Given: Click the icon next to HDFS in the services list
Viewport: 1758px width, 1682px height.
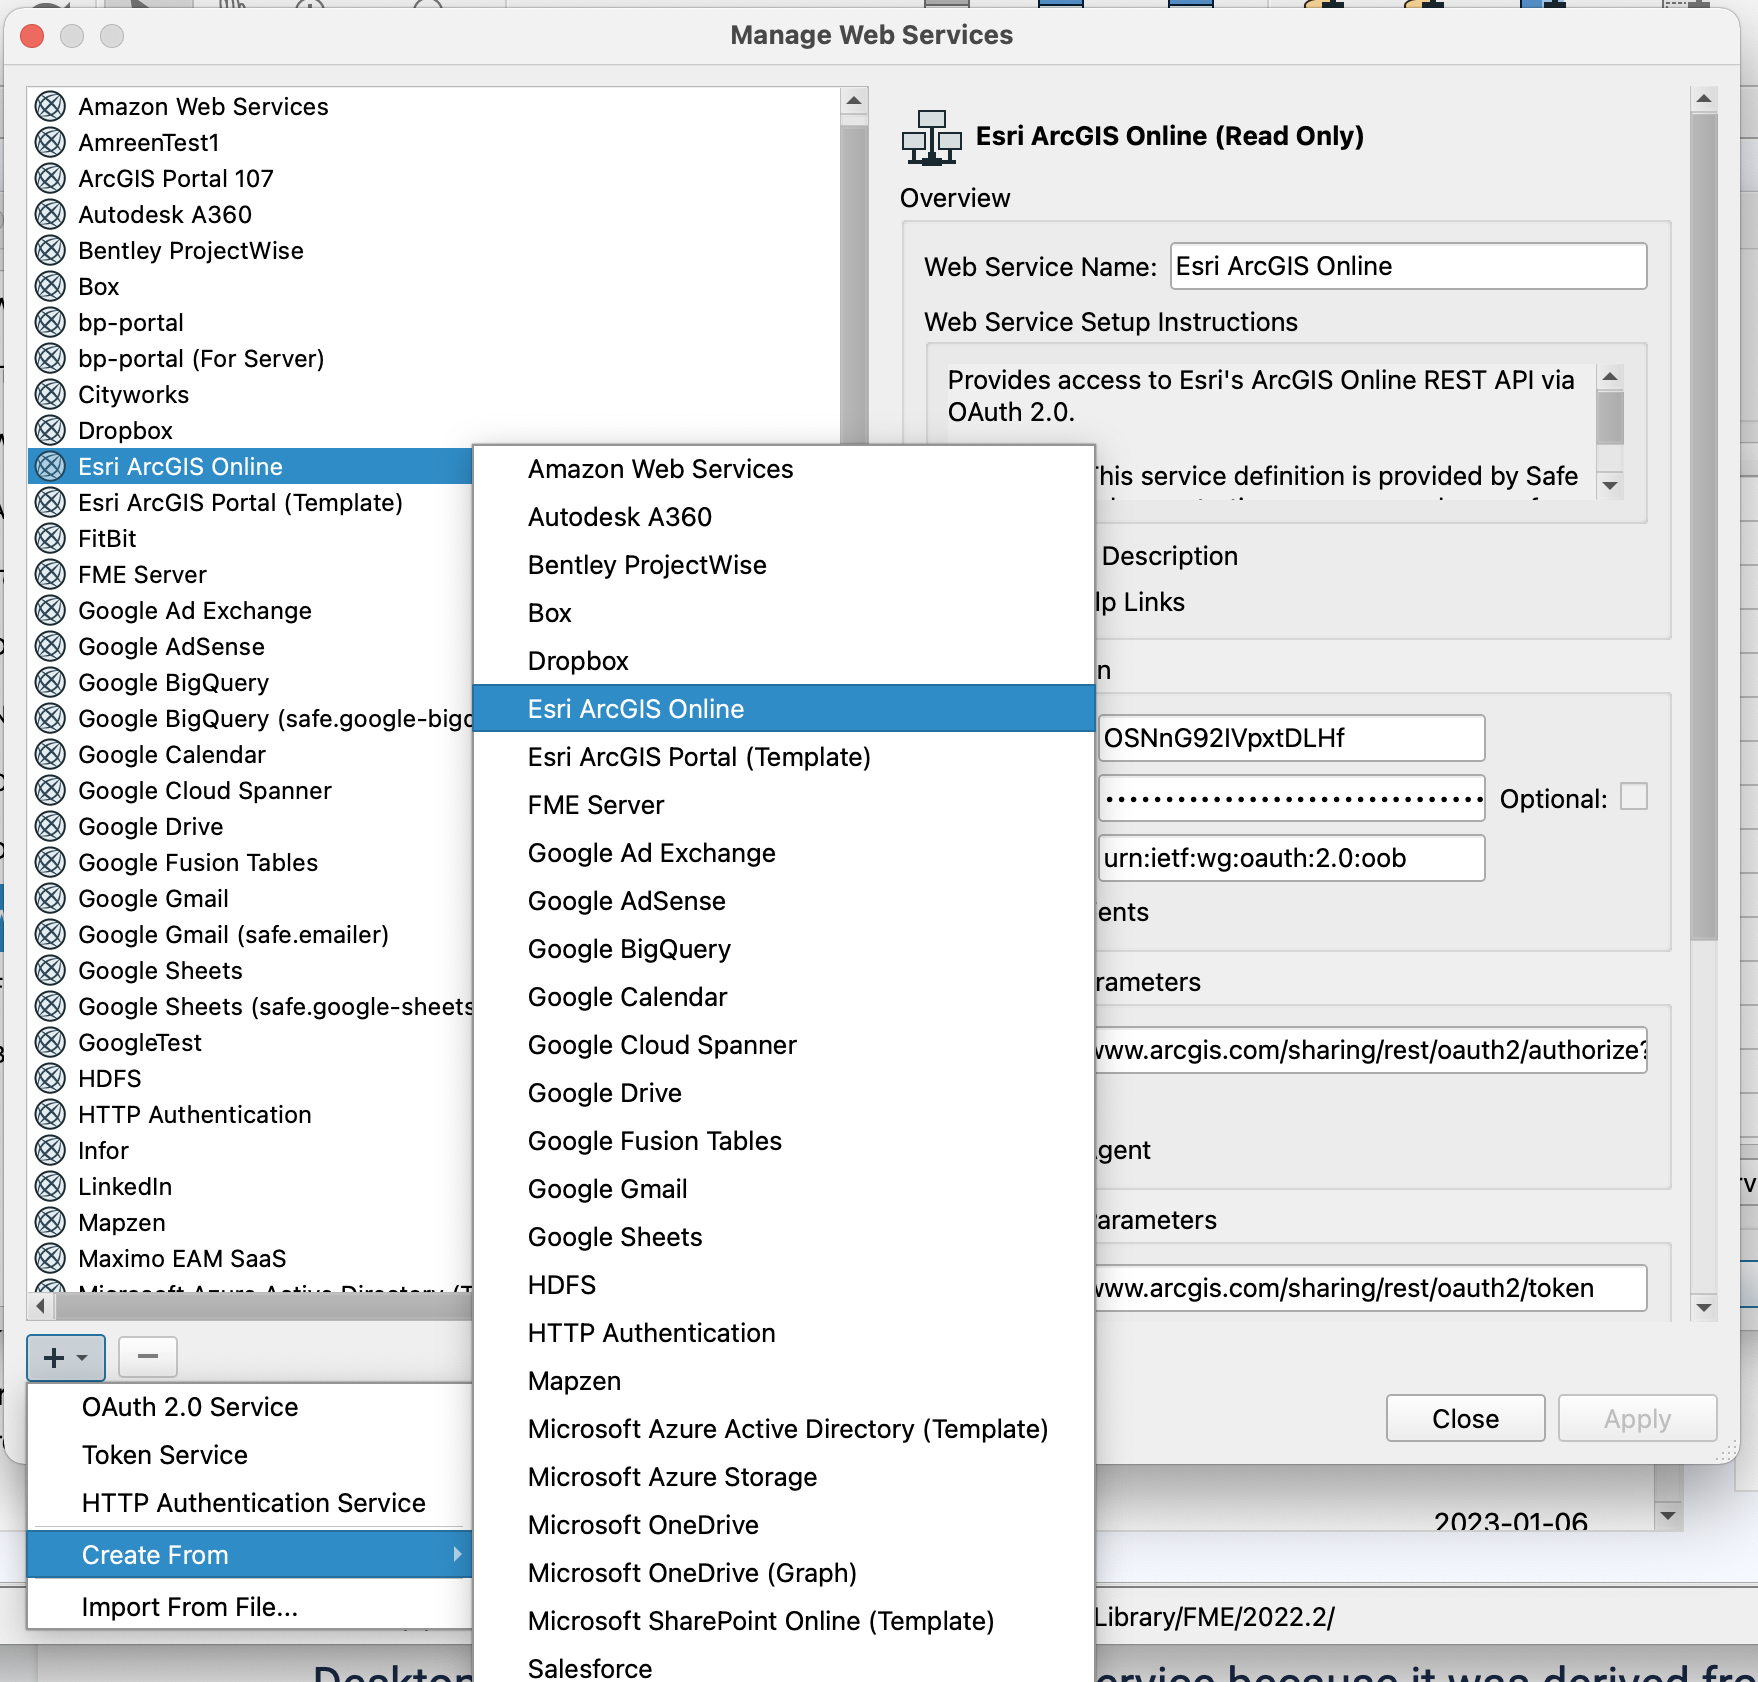Looking at the screenshot, I should pyautogui.click(x=50, y=1078).
